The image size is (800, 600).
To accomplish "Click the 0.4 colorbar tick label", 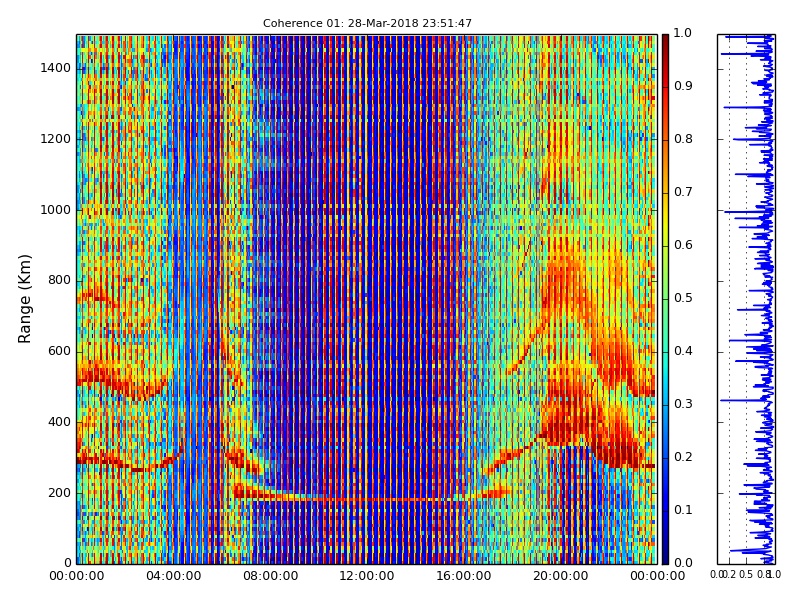I will click(x=683, y=351).
